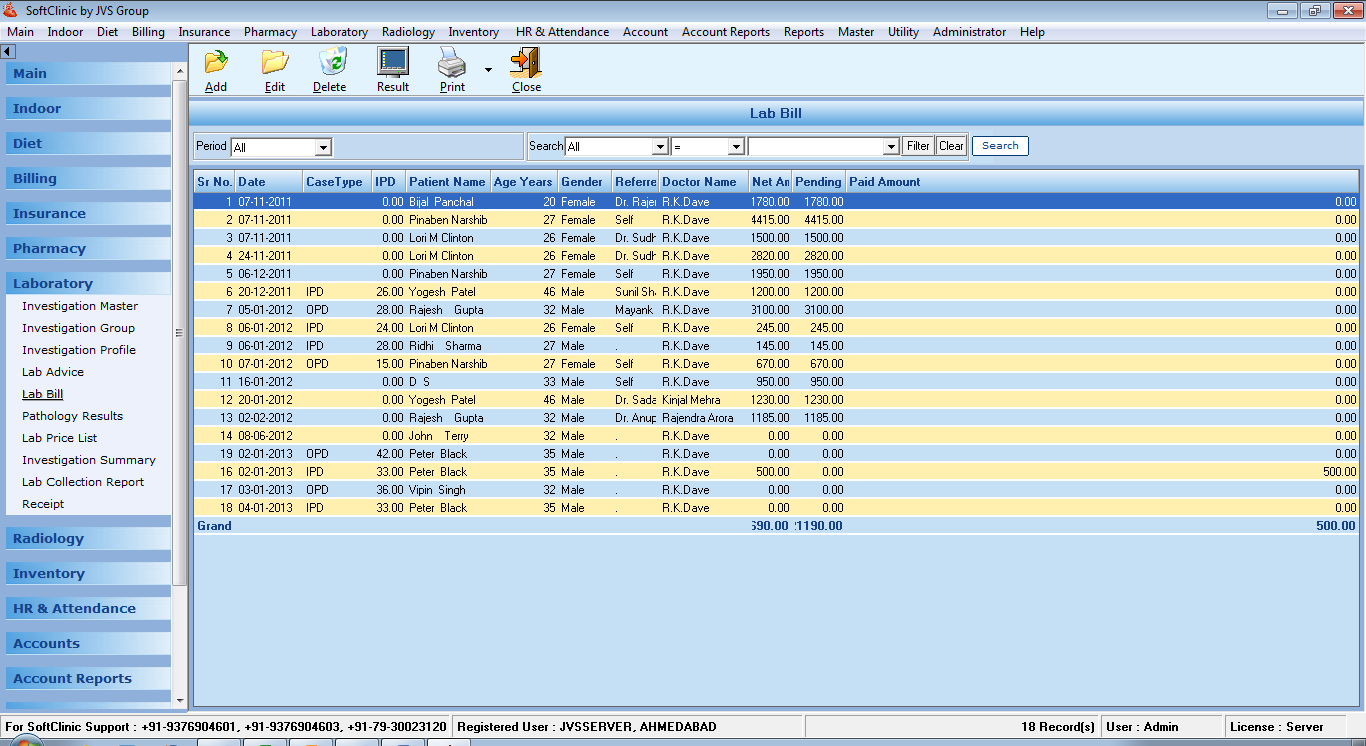
Task: Open Pathology Results in sidebar
Action: tap(72, 416)
